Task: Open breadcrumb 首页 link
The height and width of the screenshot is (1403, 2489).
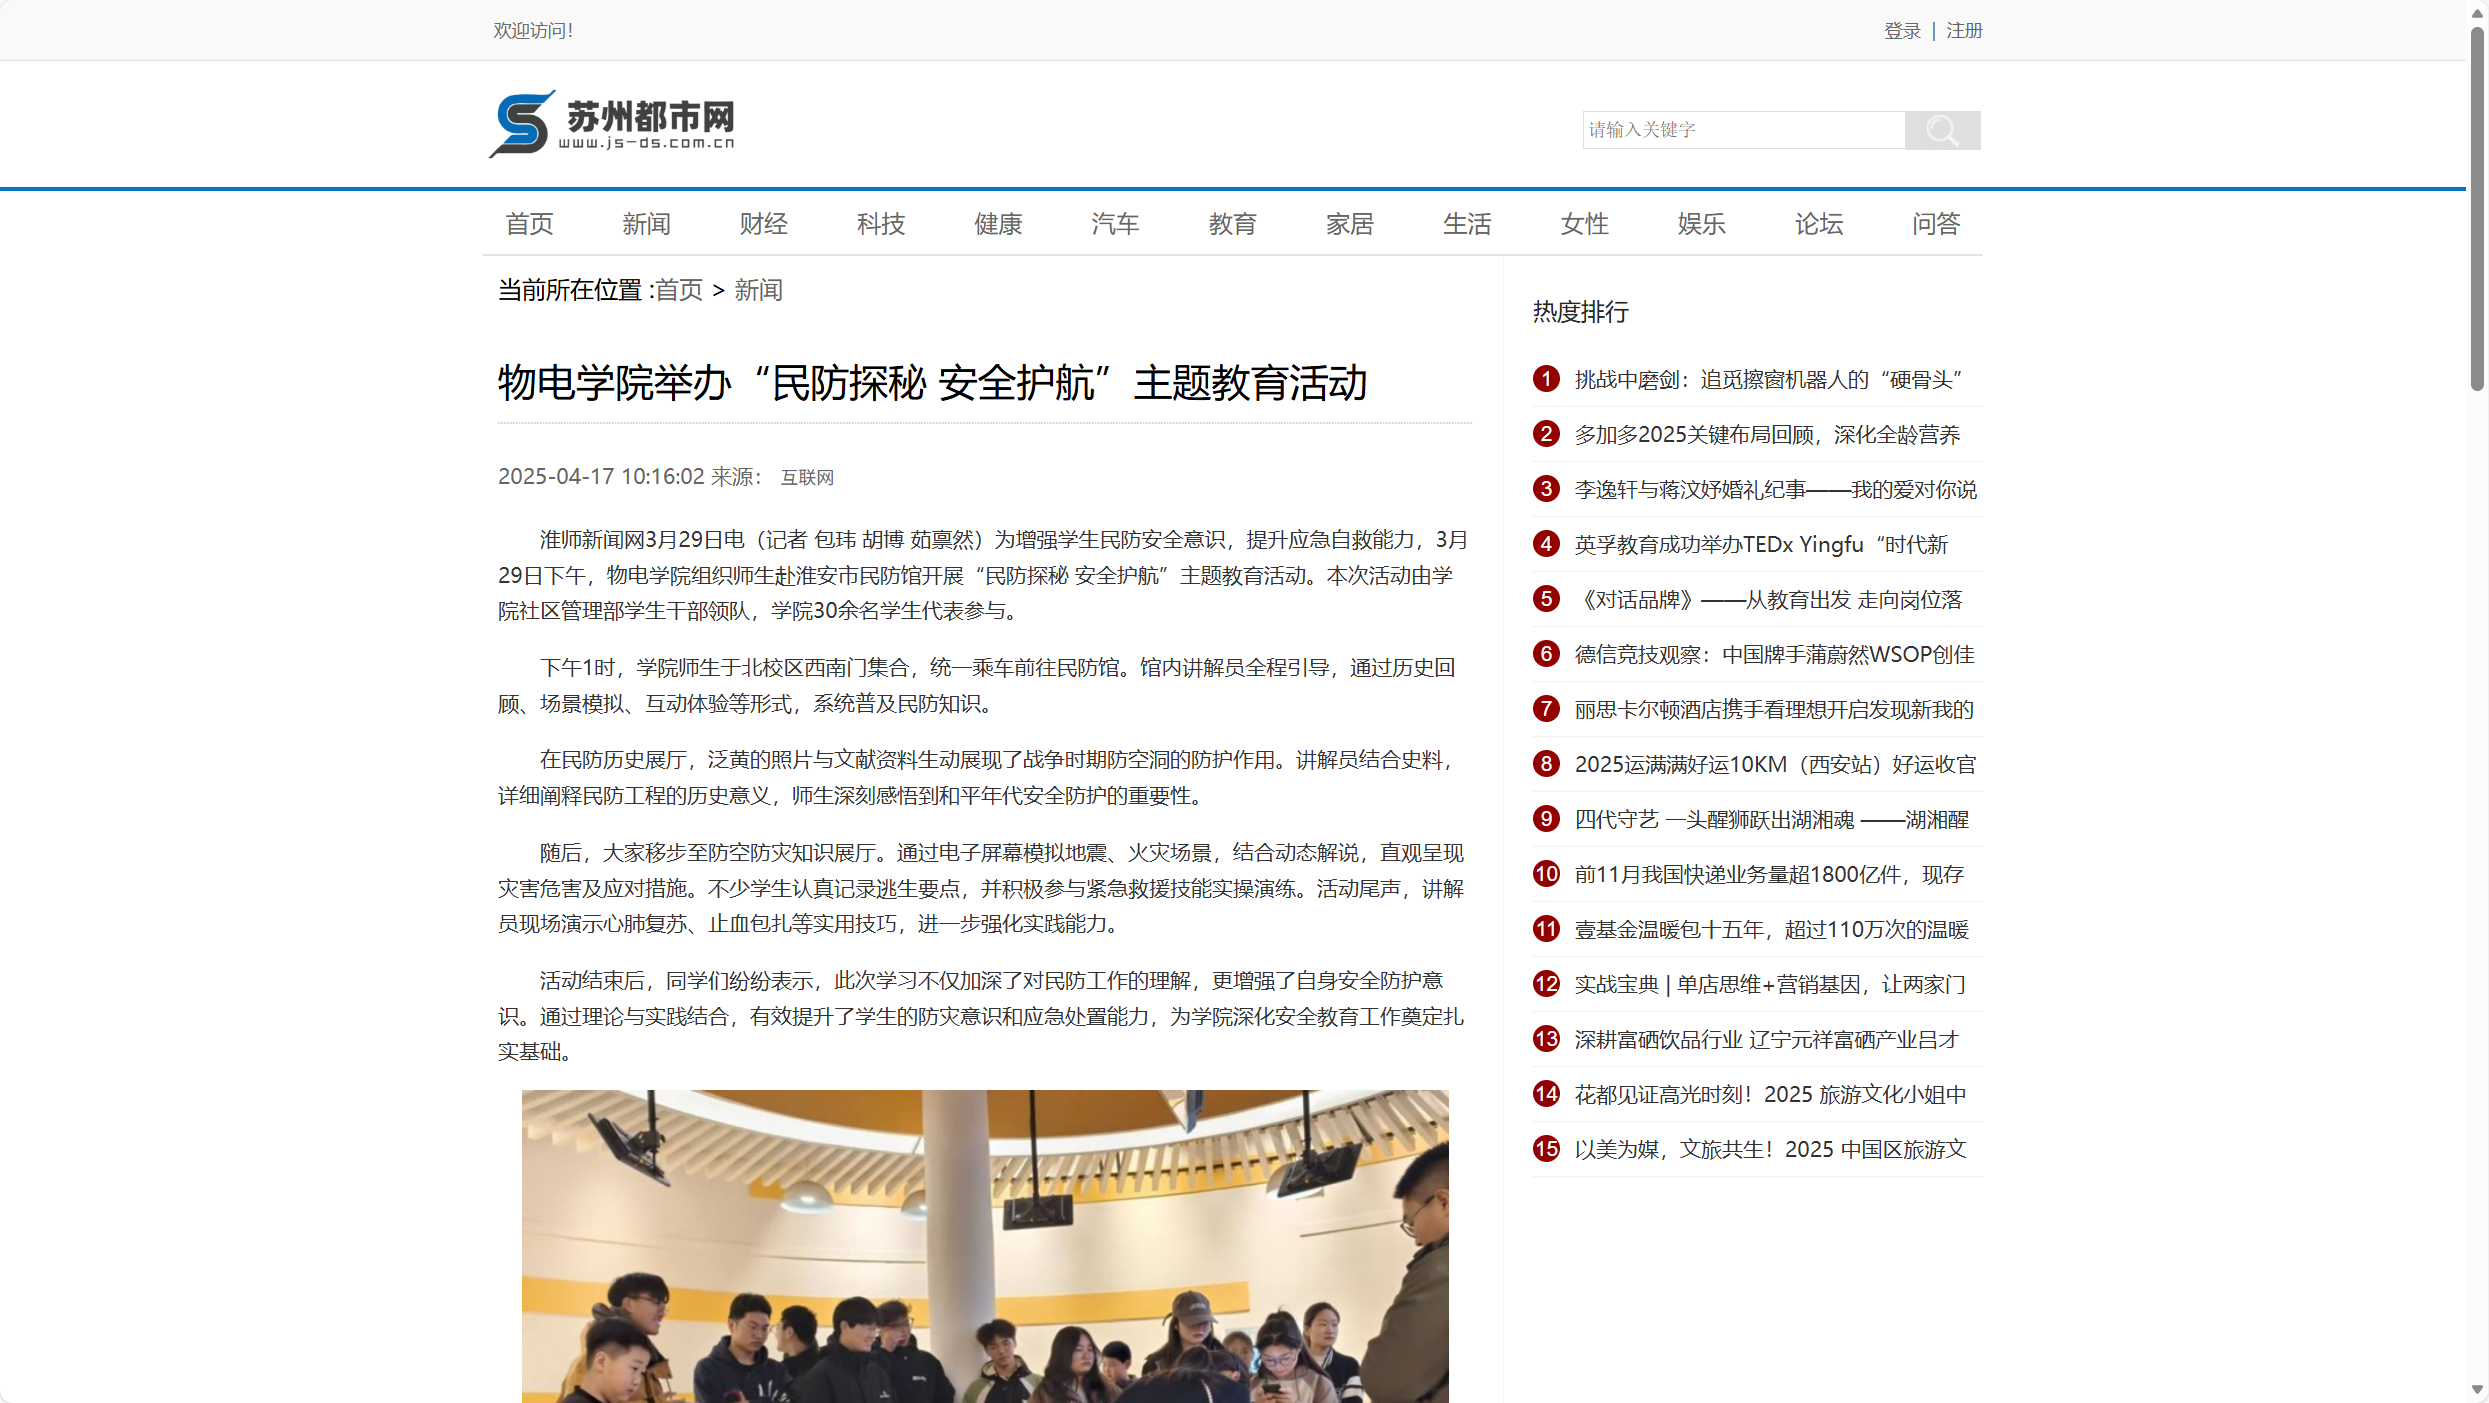Action: [x=678, y=291]
